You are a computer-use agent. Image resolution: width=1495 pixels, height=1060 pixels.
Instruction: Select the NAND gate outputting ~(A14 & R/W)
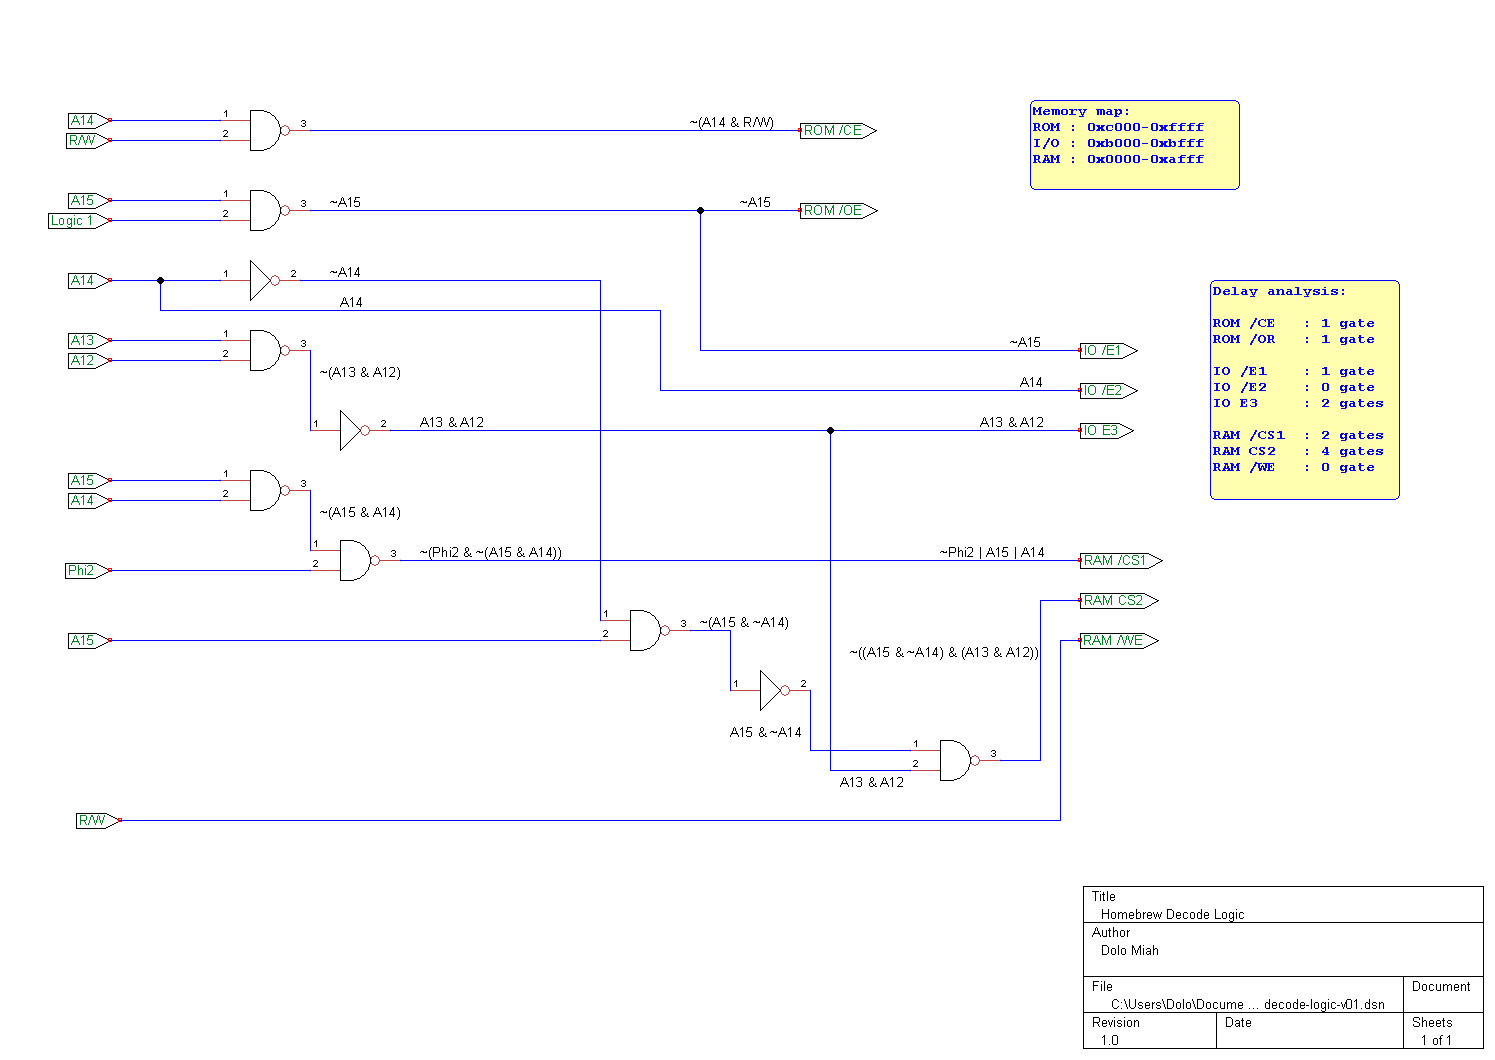[x=266, y=130]
